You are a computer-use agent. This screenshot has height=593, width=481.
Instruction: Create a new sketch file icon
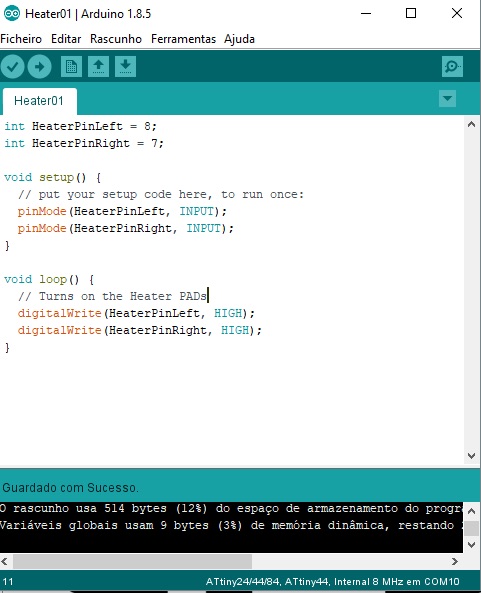(x=71, y=67)
